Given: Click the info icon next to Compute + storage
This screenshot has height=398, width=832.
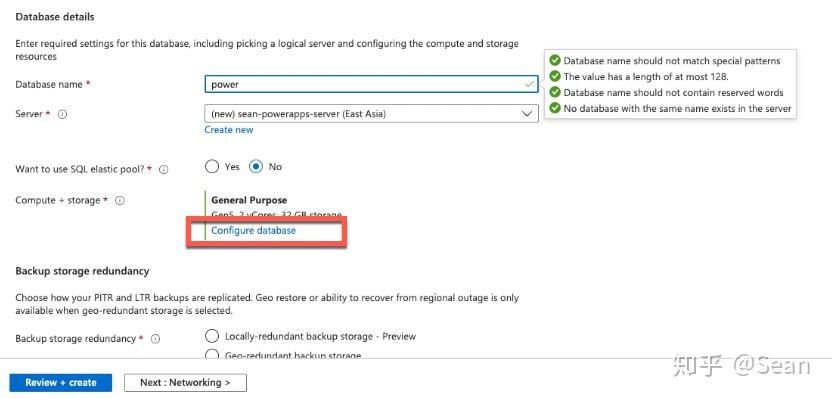Looking at the screenshot, I should click(120, 201).
